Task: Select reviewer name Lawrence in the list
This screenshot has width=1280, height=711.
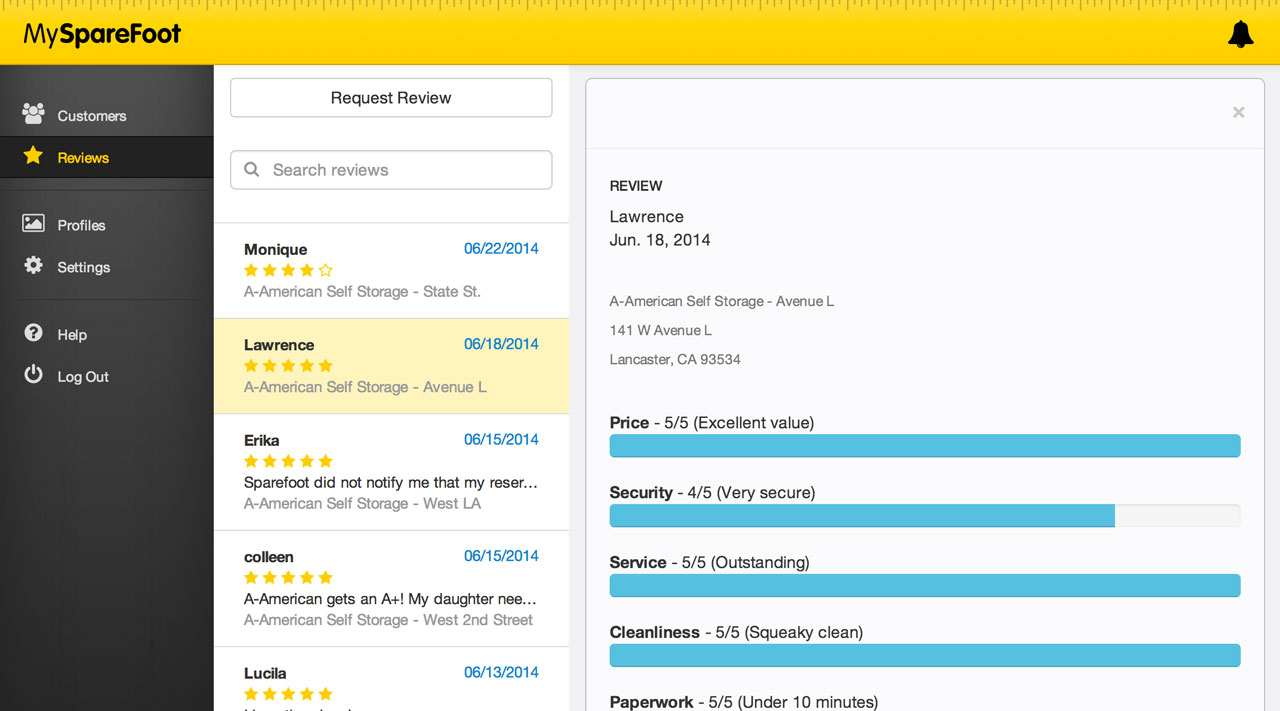Action: [x=279, y=345]
